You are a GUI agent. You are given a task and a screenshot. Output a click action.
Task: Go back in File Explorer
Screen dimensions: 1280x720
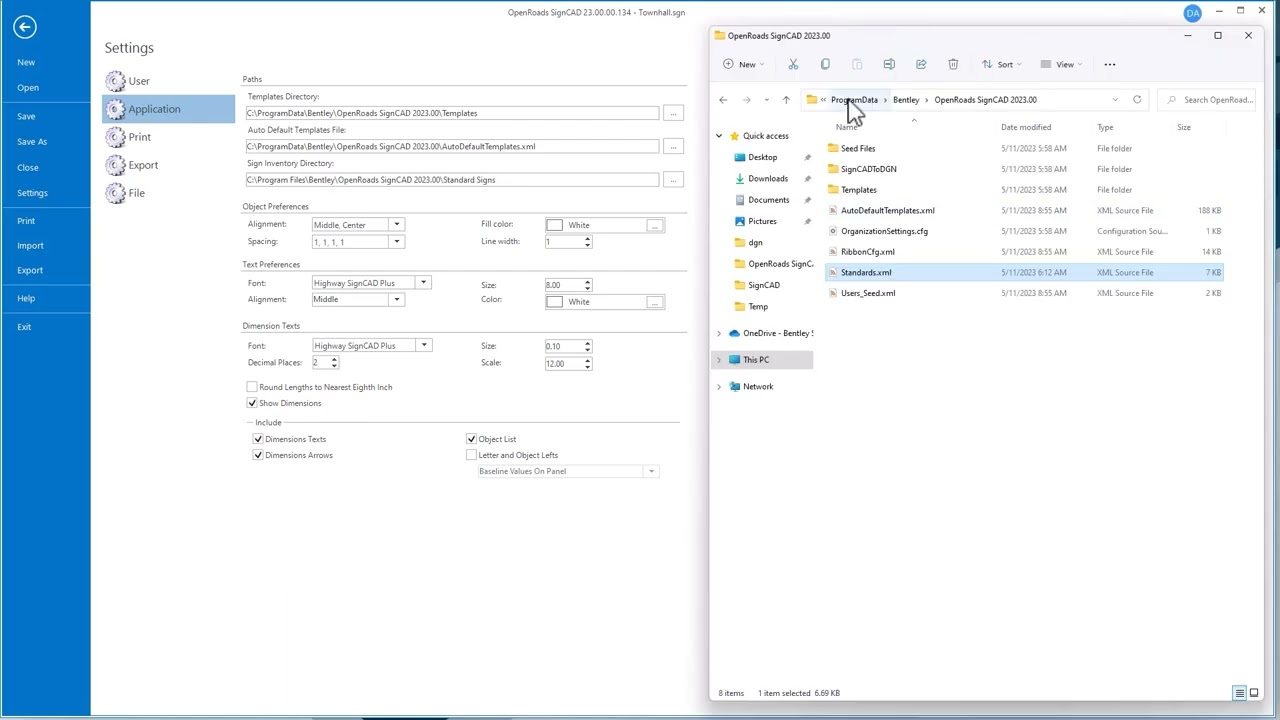click(723, 100)
